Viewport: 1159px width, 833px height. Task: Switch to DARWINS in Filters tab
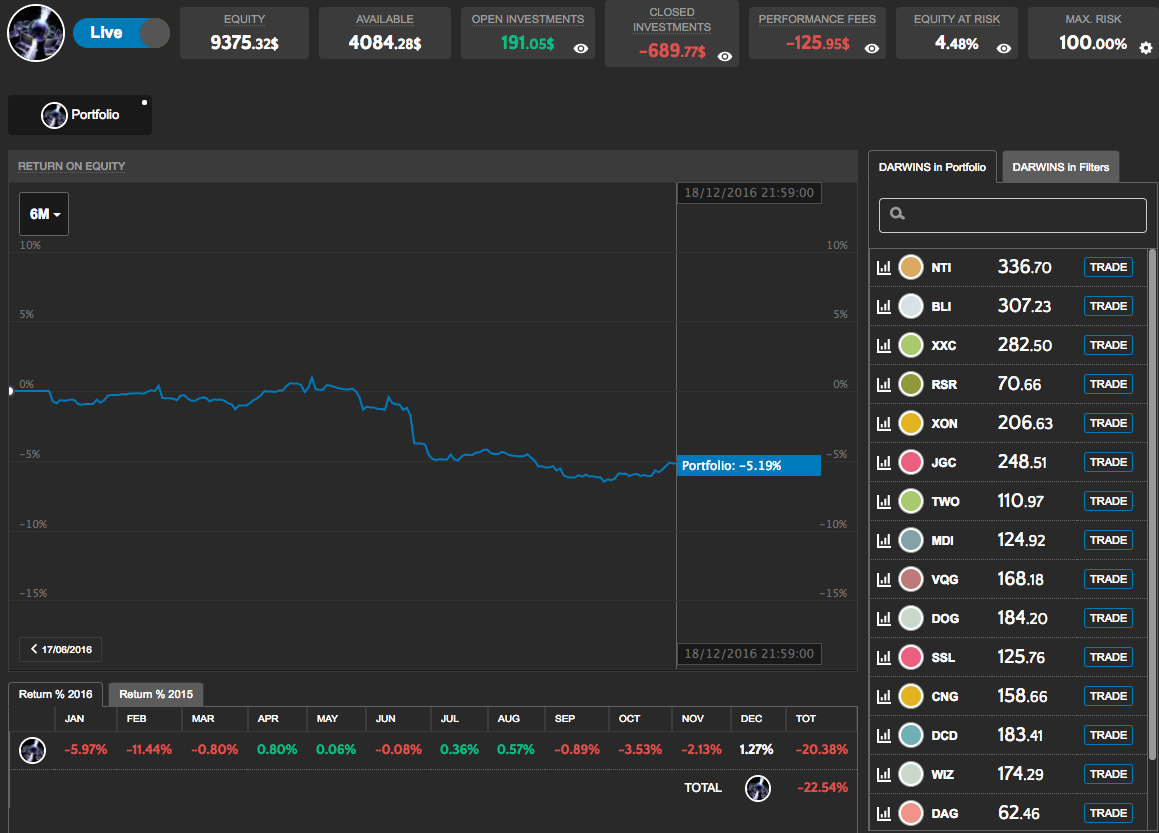(1060, 167)
